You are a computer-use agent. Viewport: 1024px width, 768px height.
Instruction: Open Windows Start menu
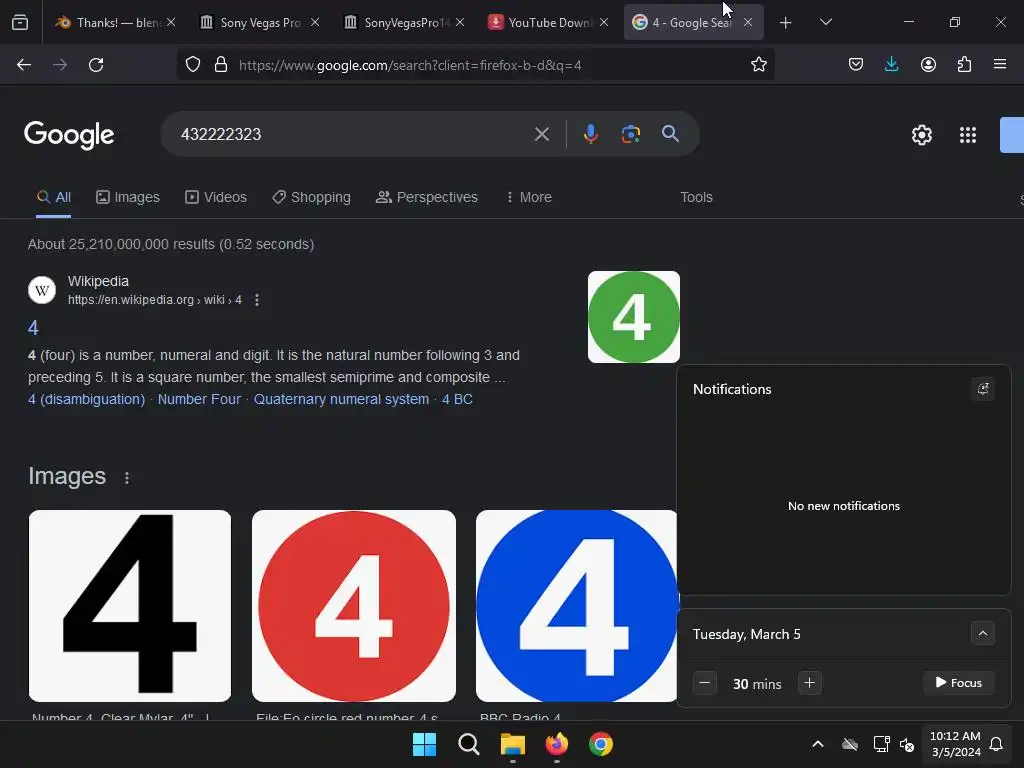tap(424, 744)
